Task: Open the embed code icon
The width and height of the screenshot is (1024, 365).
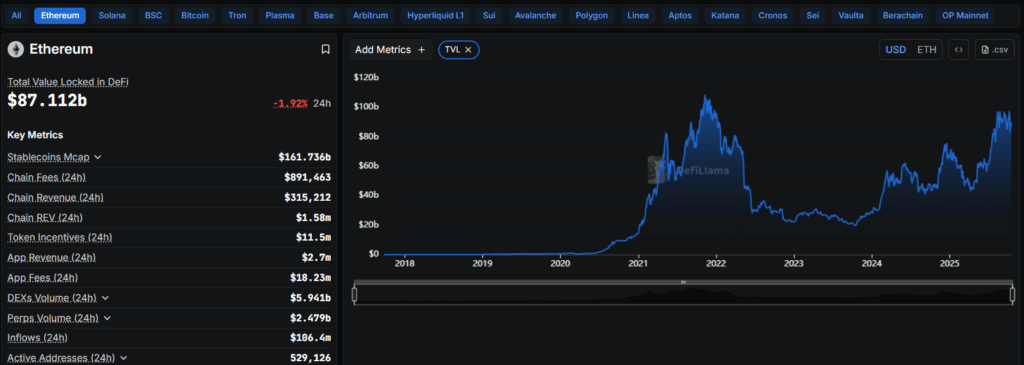Action: [958, 50]
